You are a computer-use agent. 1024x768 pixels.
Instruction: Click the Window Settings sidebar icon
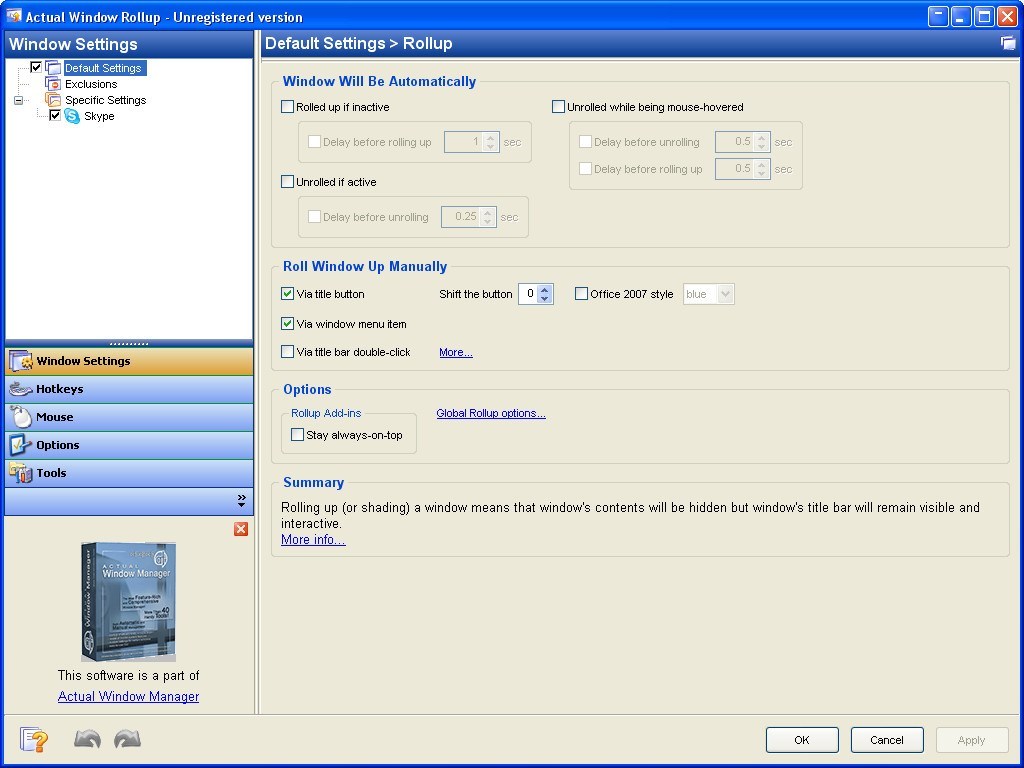pyautogui.click(x=20, y=361)
